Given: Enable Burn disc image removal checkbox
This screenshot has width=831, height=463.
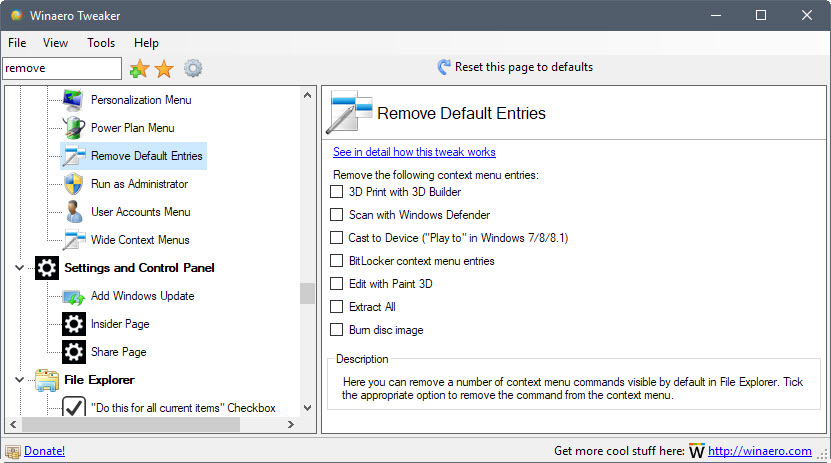Looking at the screenshot, I should pyautogui.click(x=337, y=330).
